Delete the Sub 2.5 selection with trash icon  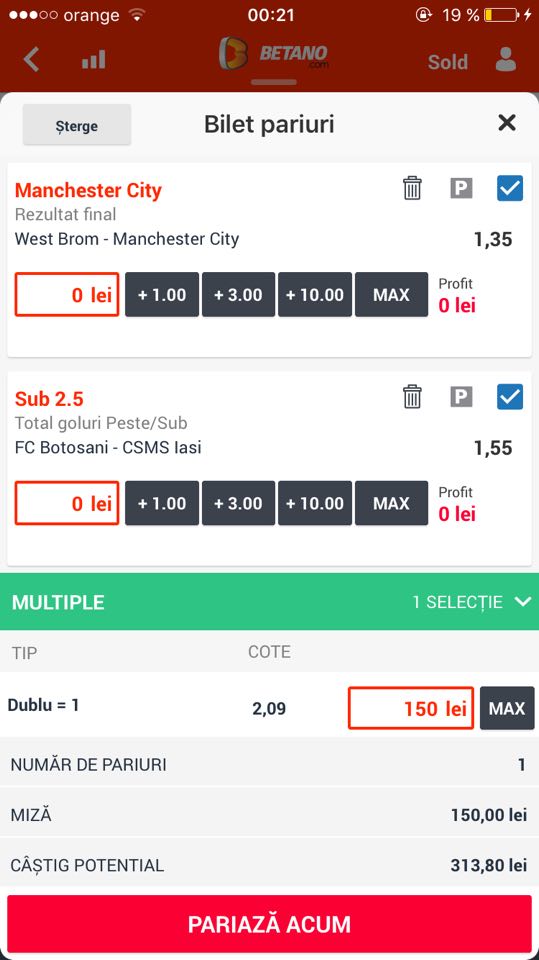point(412,397)
